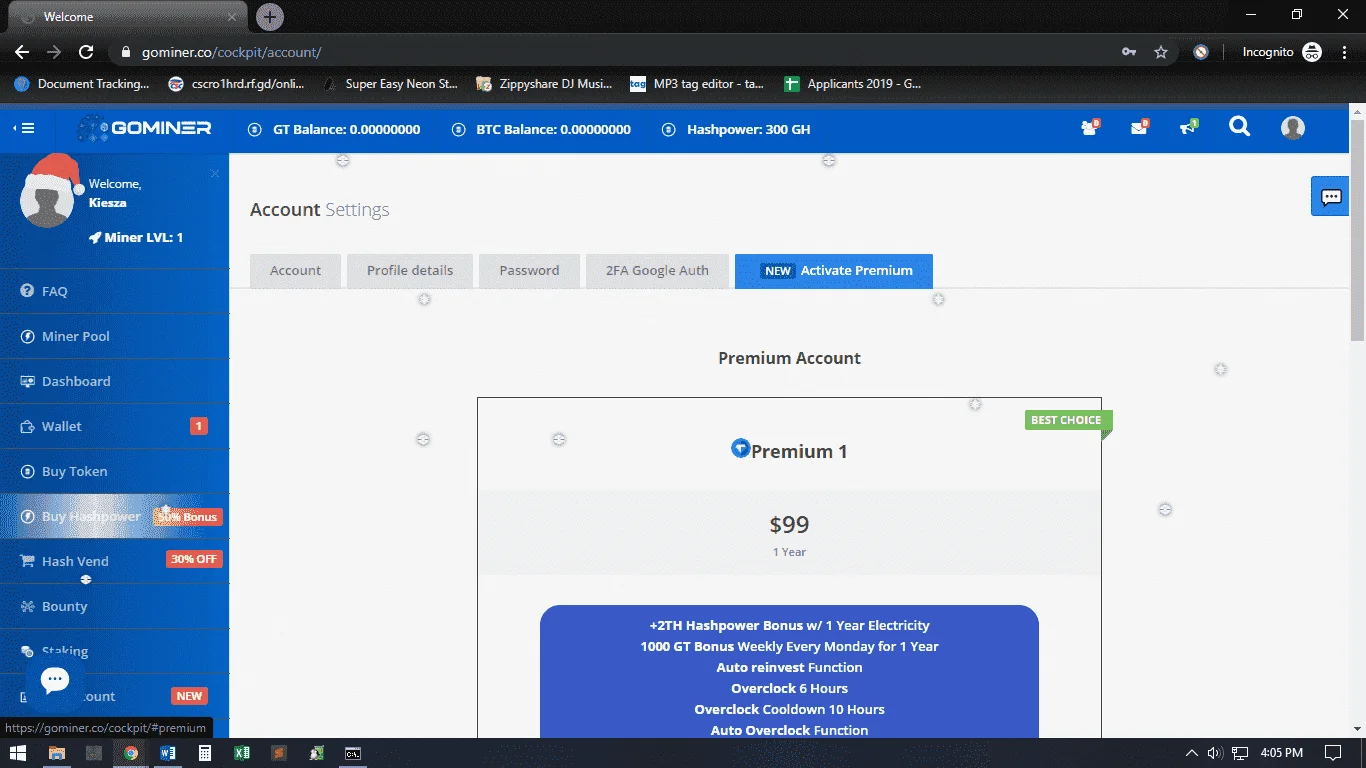The height and width of the screenshot is (768, 1366).
Task: Open the mail envelope notifications
Action: [x=1139, y=127]
